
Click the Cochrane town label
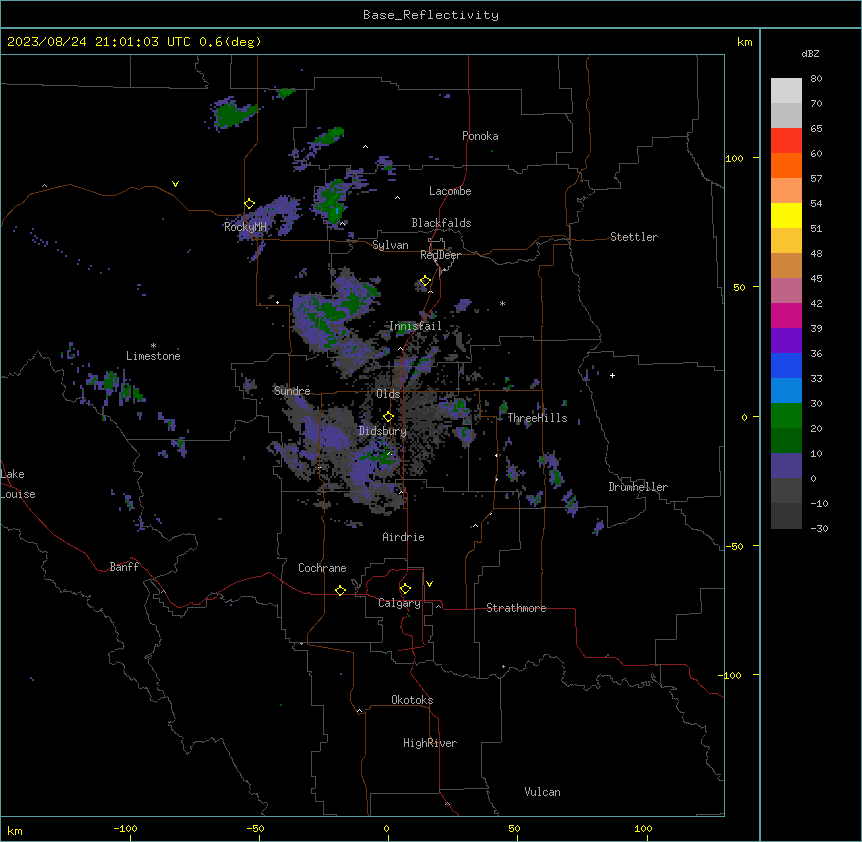pos(322,568)
